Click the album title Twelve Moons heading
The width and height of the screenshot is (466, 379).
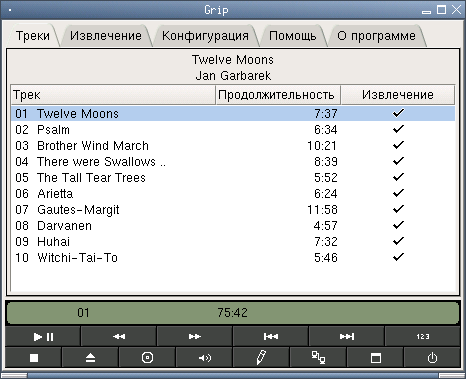tap(233, 60)
